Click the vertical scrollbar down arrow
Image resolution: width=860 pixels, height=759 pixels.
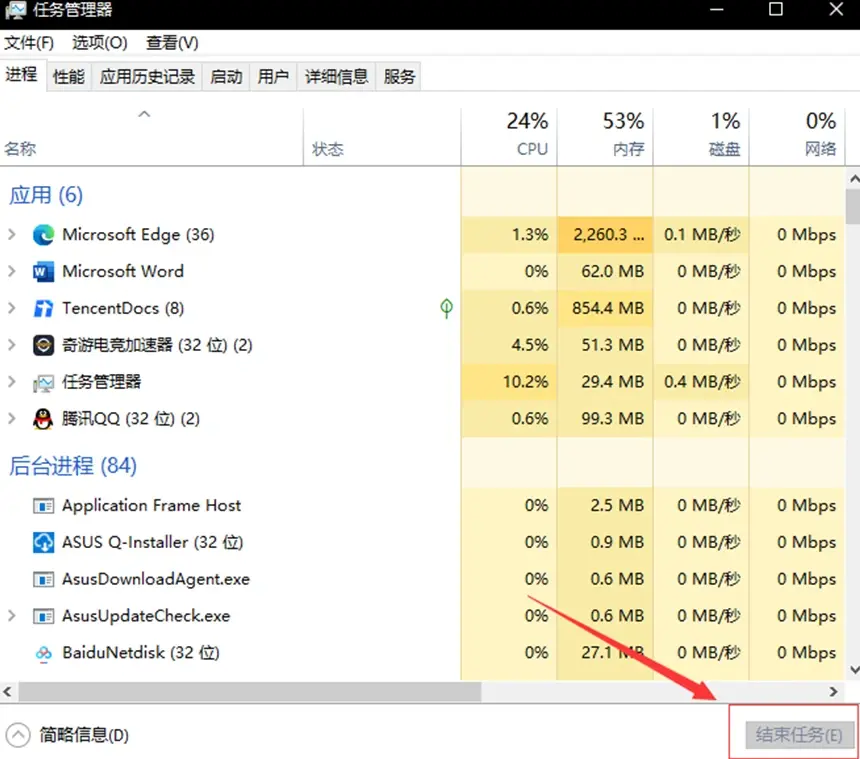[854, 670]
